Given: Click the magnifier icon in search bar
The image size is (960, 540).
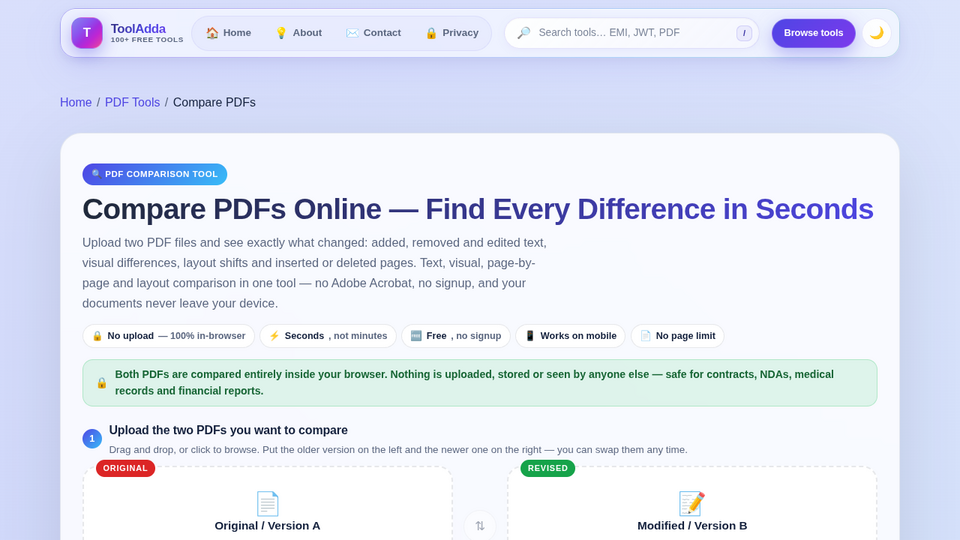Looking at the screenshot, I should click(523, 33).
